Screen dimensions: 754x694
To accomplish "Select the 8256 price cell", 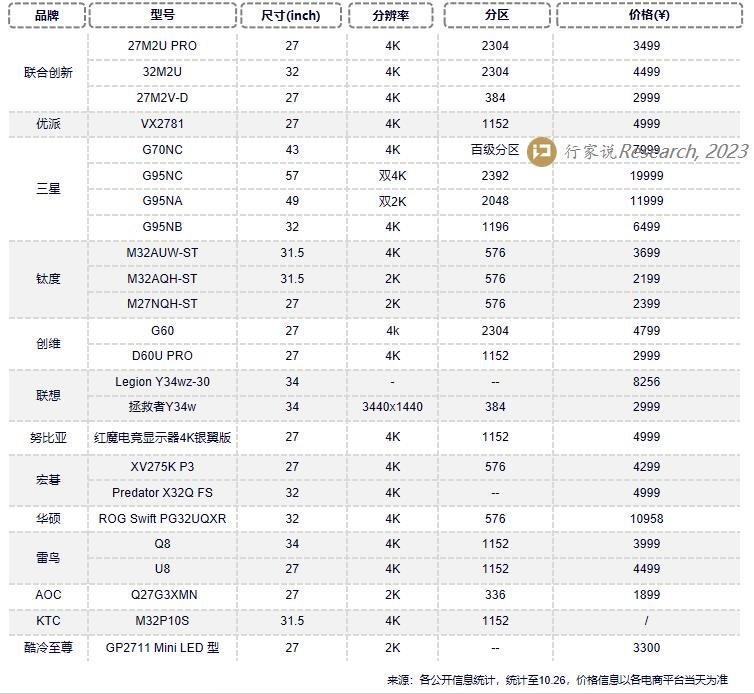I will pos(647,382).
